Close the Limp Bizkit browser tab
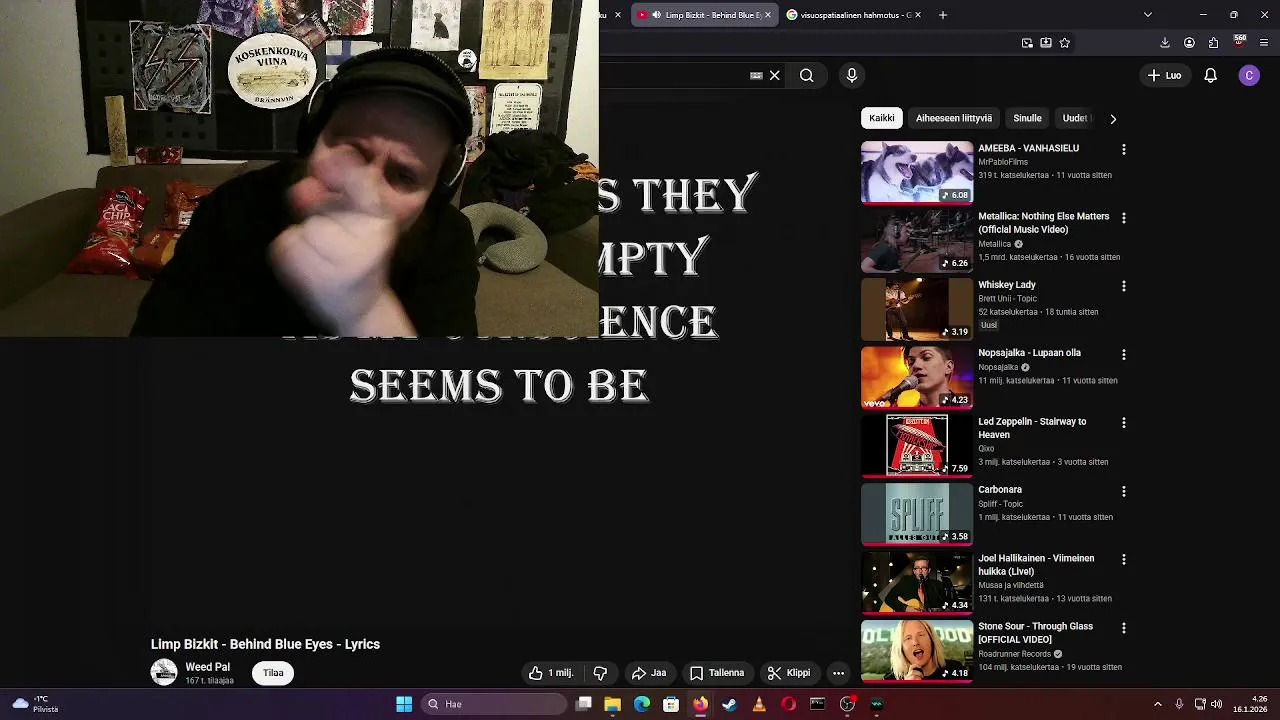The height and width of the screenshot is (720, 1280). pyautogui.click(x=767, y=15)
